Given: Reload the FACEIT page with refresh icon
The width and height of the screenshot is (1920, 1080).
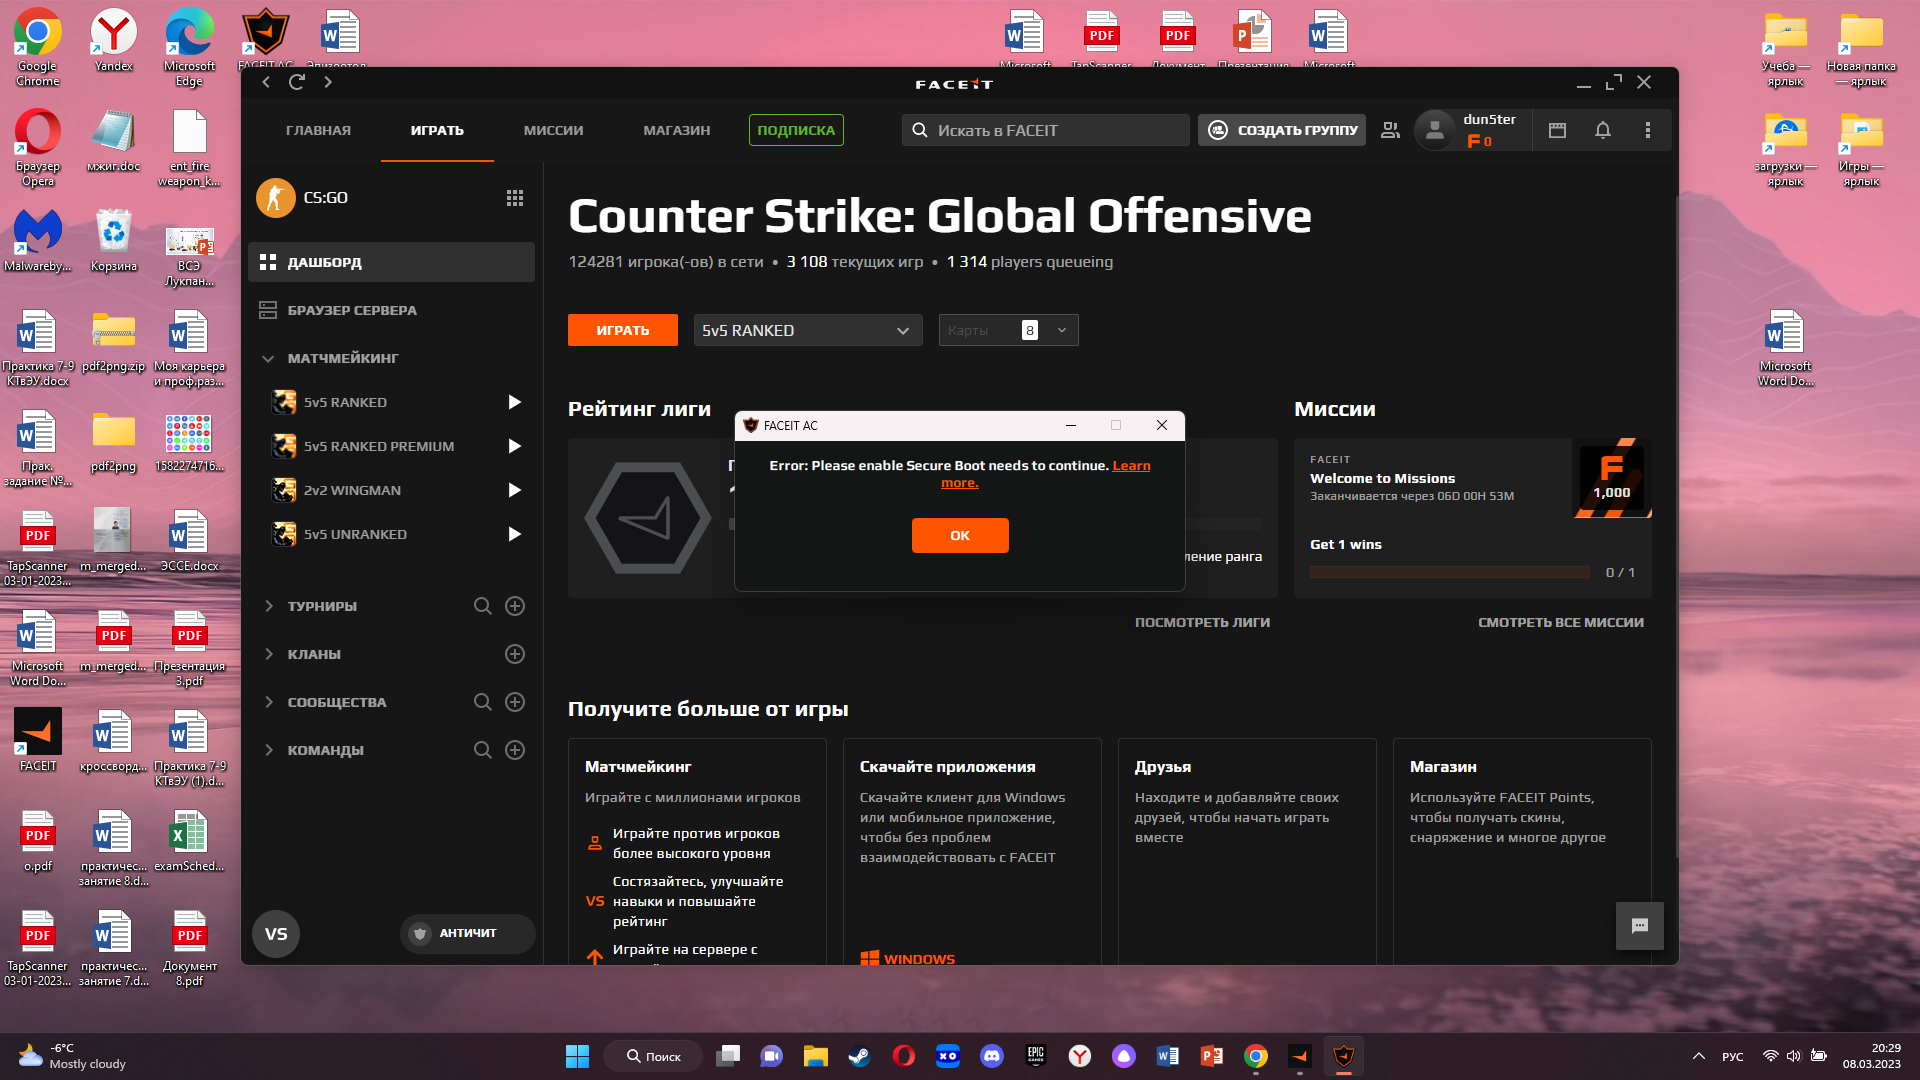Looking at the screenshot, I should coord(297,82).
